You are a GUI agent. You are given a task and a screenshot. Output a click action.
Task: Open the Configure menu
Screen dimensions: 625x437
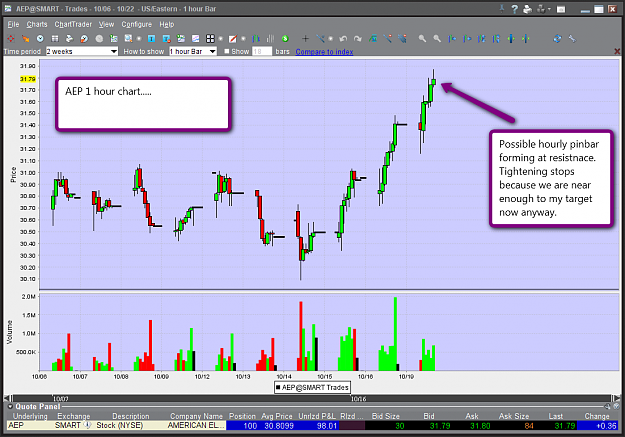pyautogui.click(x=137, y=24)
